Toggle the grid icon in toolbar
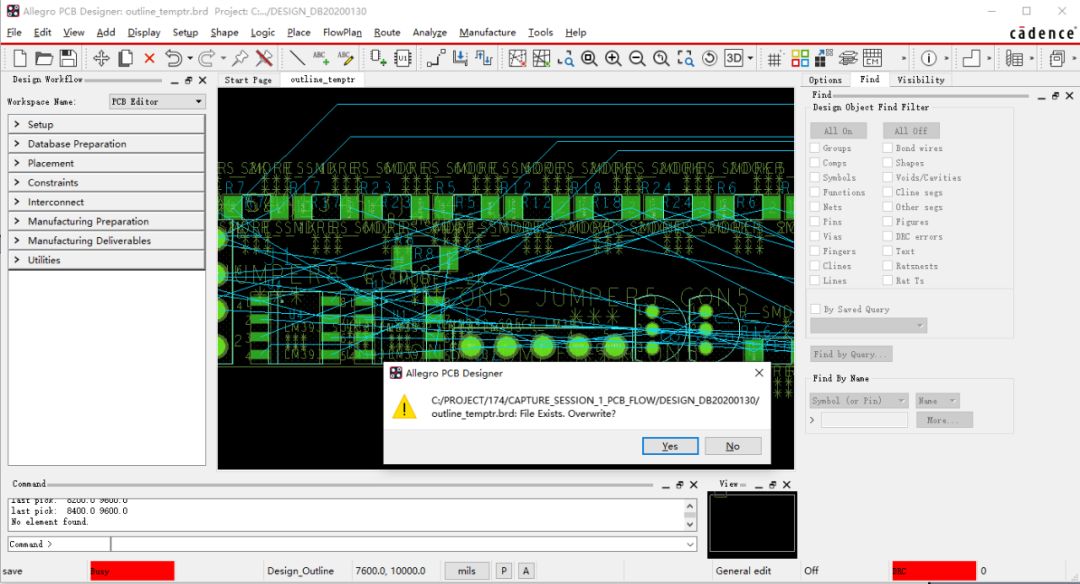This screenshot has height=584, width=1080. [x=775, y=59]
